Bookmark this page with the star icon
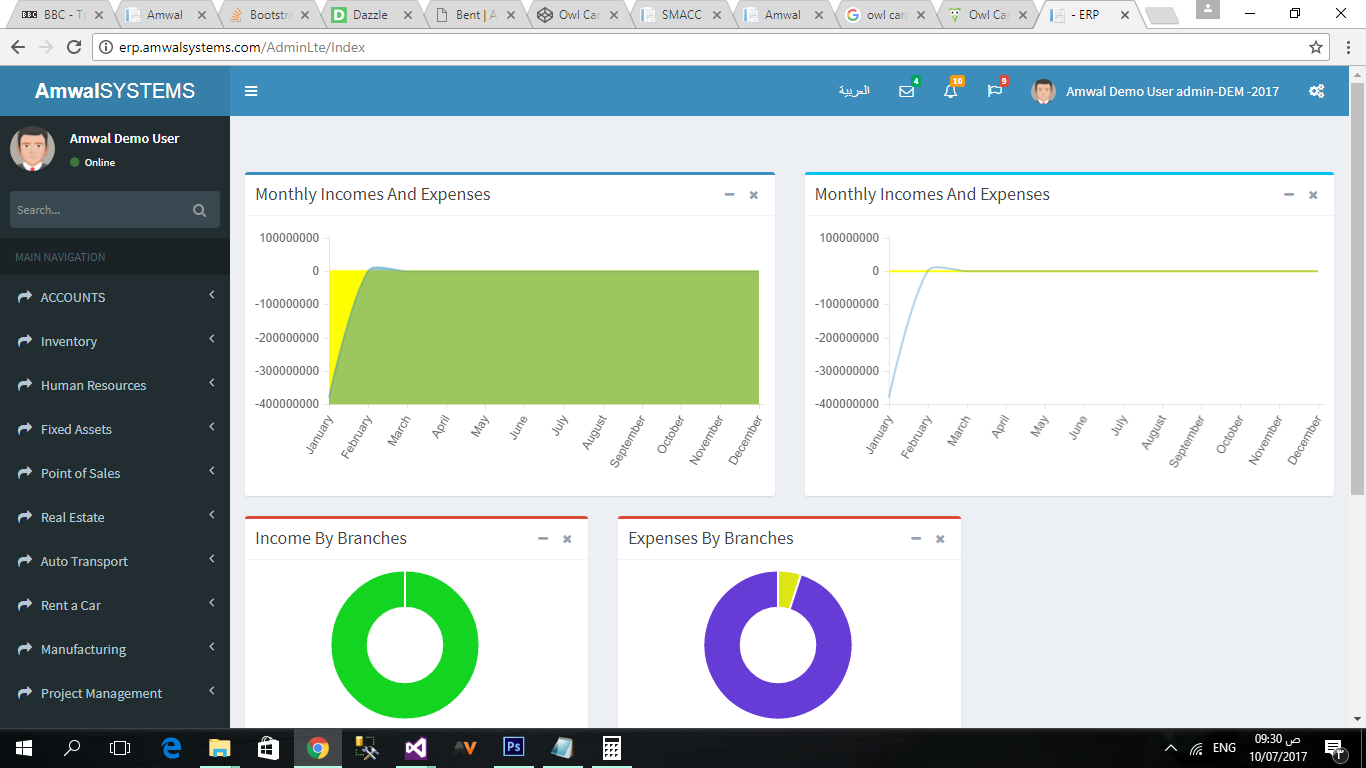 tap(1316, 47)
